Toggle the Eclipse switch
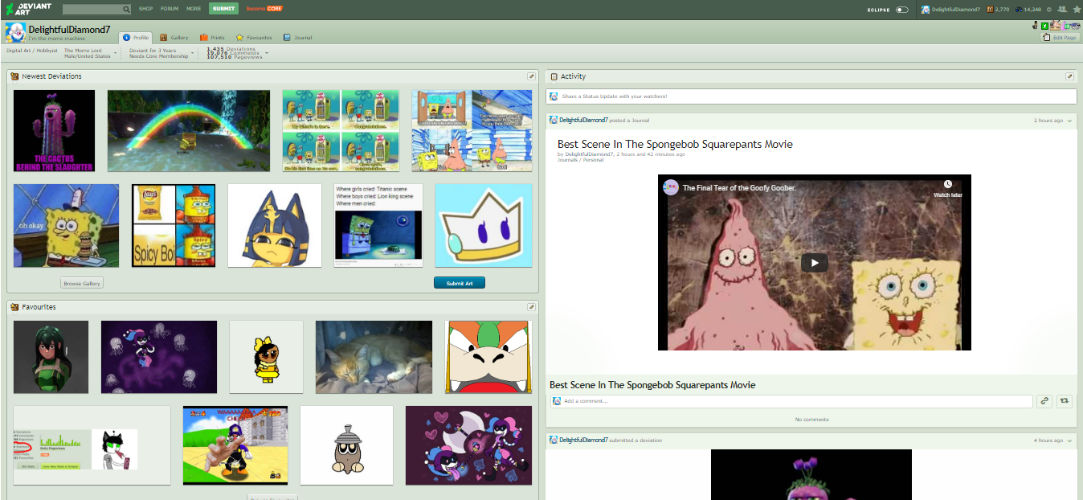Image resolution: width=1083 pixels, height=500 pixels. 902,10
